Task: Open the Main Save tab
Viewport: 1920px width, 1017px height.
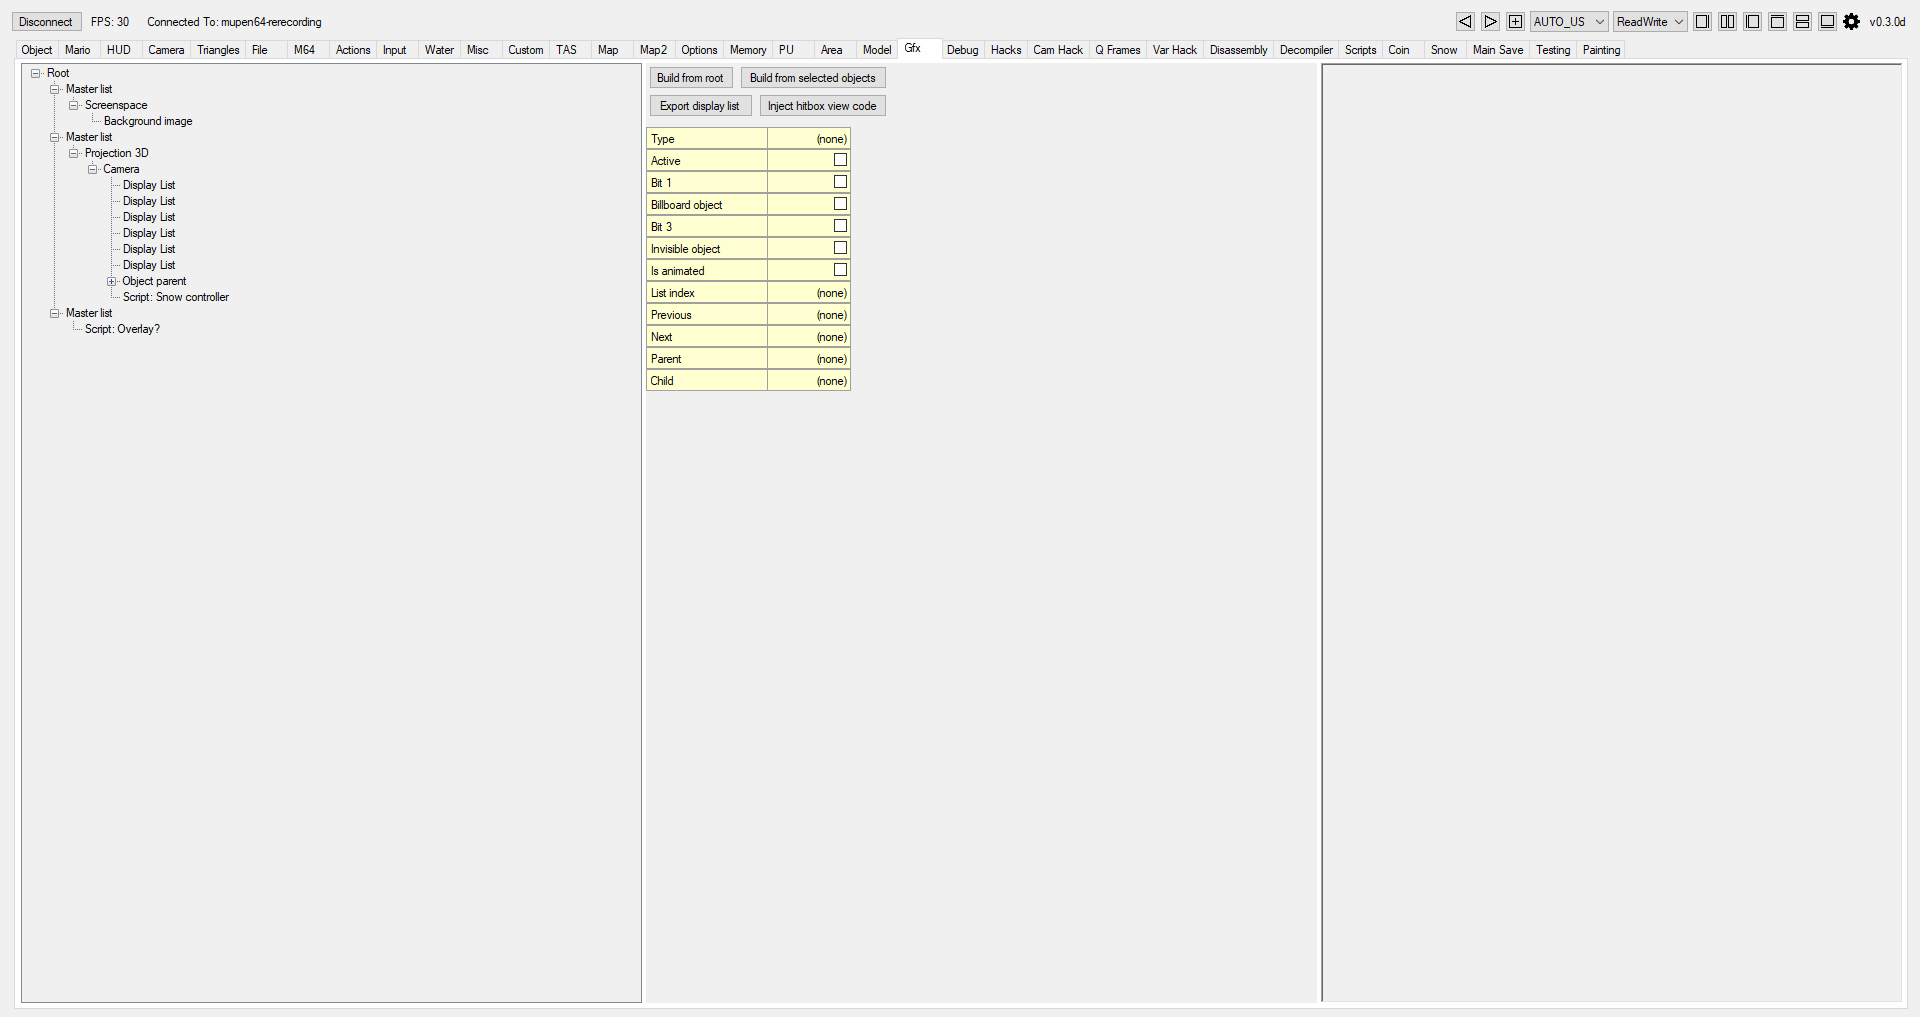Action: tap(1498, 50)
